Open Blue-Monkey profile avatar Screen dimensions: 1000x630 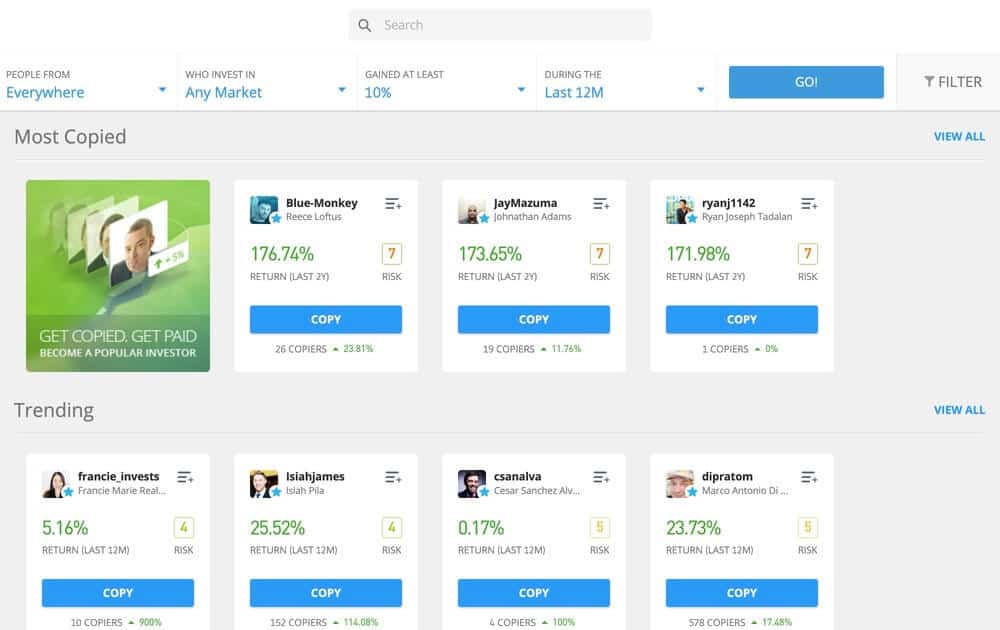click(x=264, y=210)
